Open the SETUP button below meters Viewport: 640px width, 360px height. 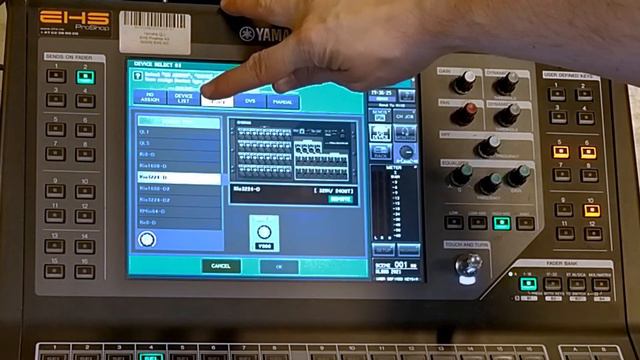383,249
